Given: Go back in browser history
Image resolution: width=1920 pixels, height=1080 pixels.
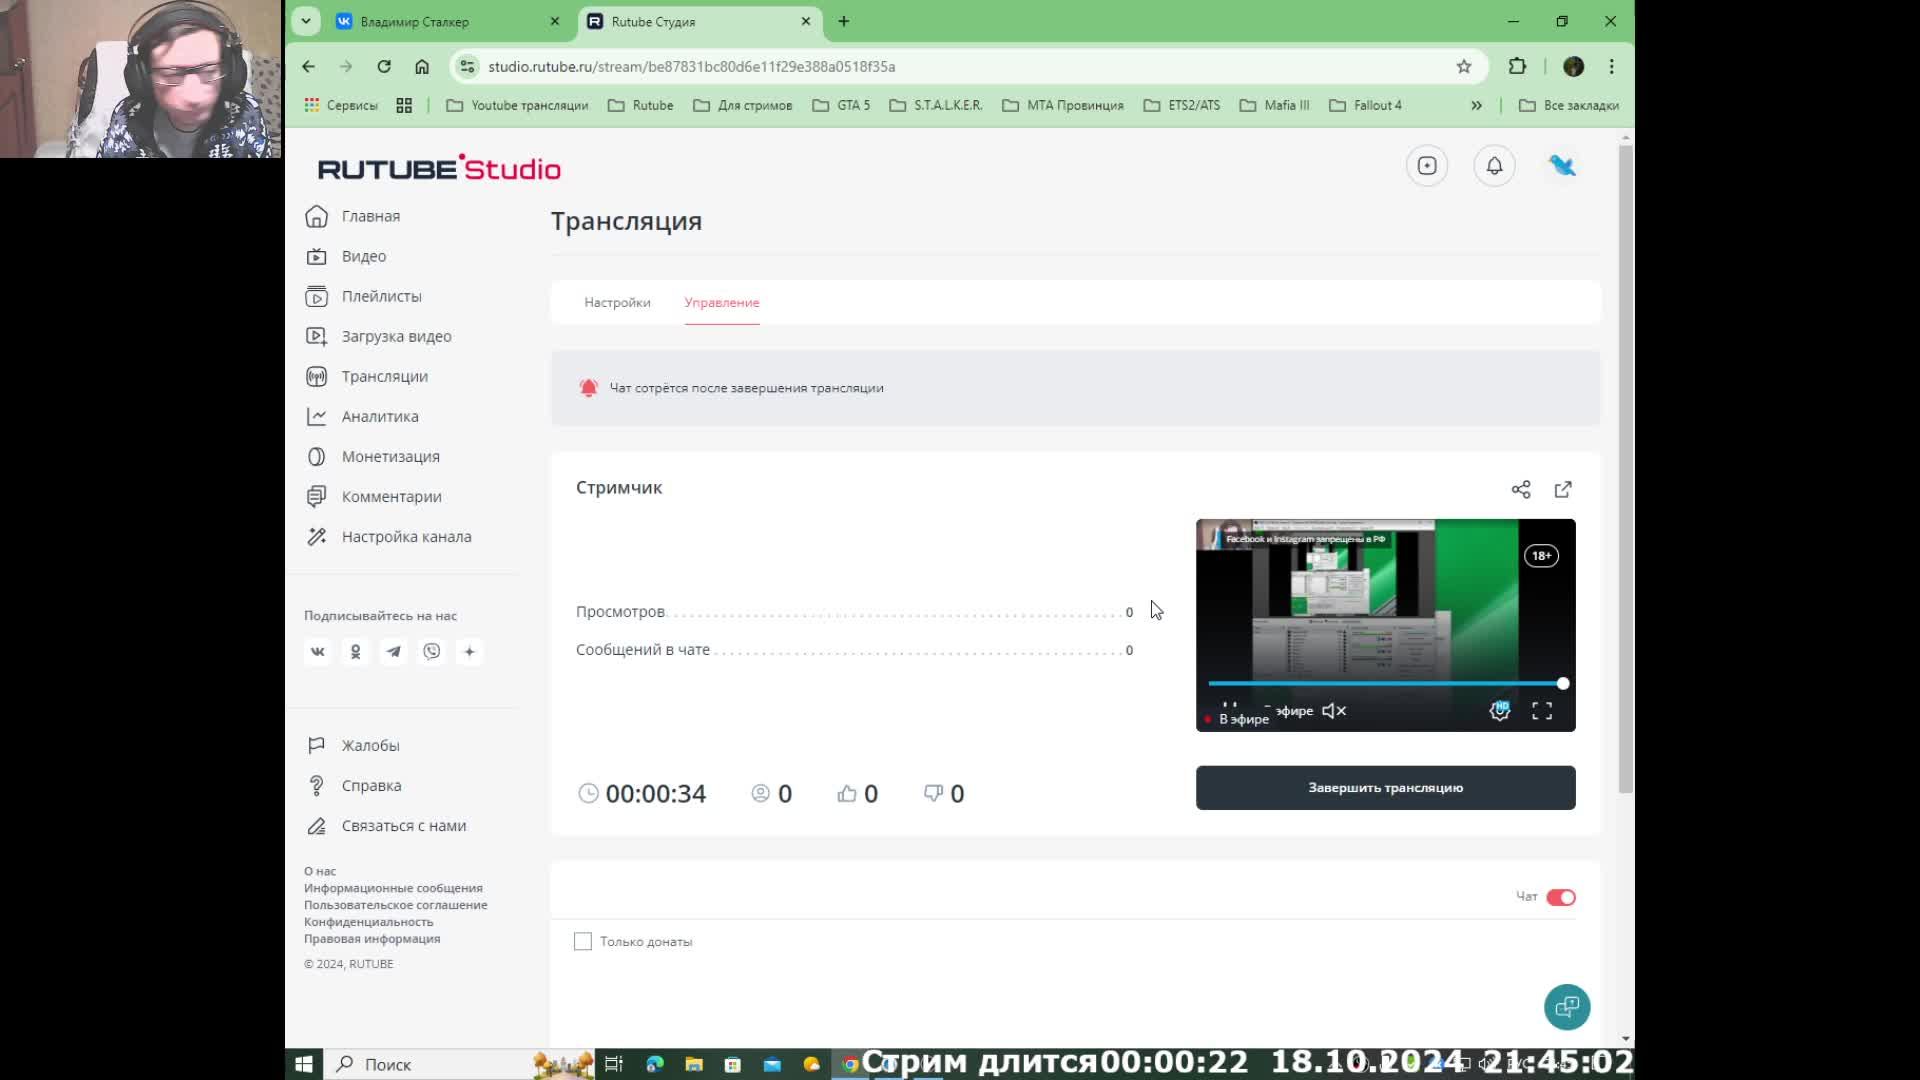Looking at the screenshot, I should [308, 66].
